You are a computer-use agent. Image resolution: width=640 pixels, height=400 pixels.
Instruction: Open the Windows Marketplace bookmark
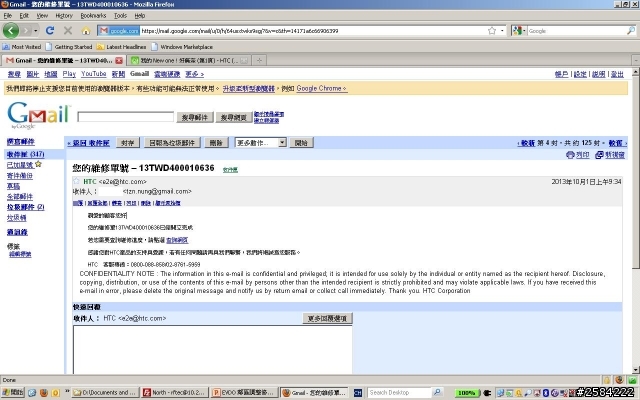pos(182,47)
